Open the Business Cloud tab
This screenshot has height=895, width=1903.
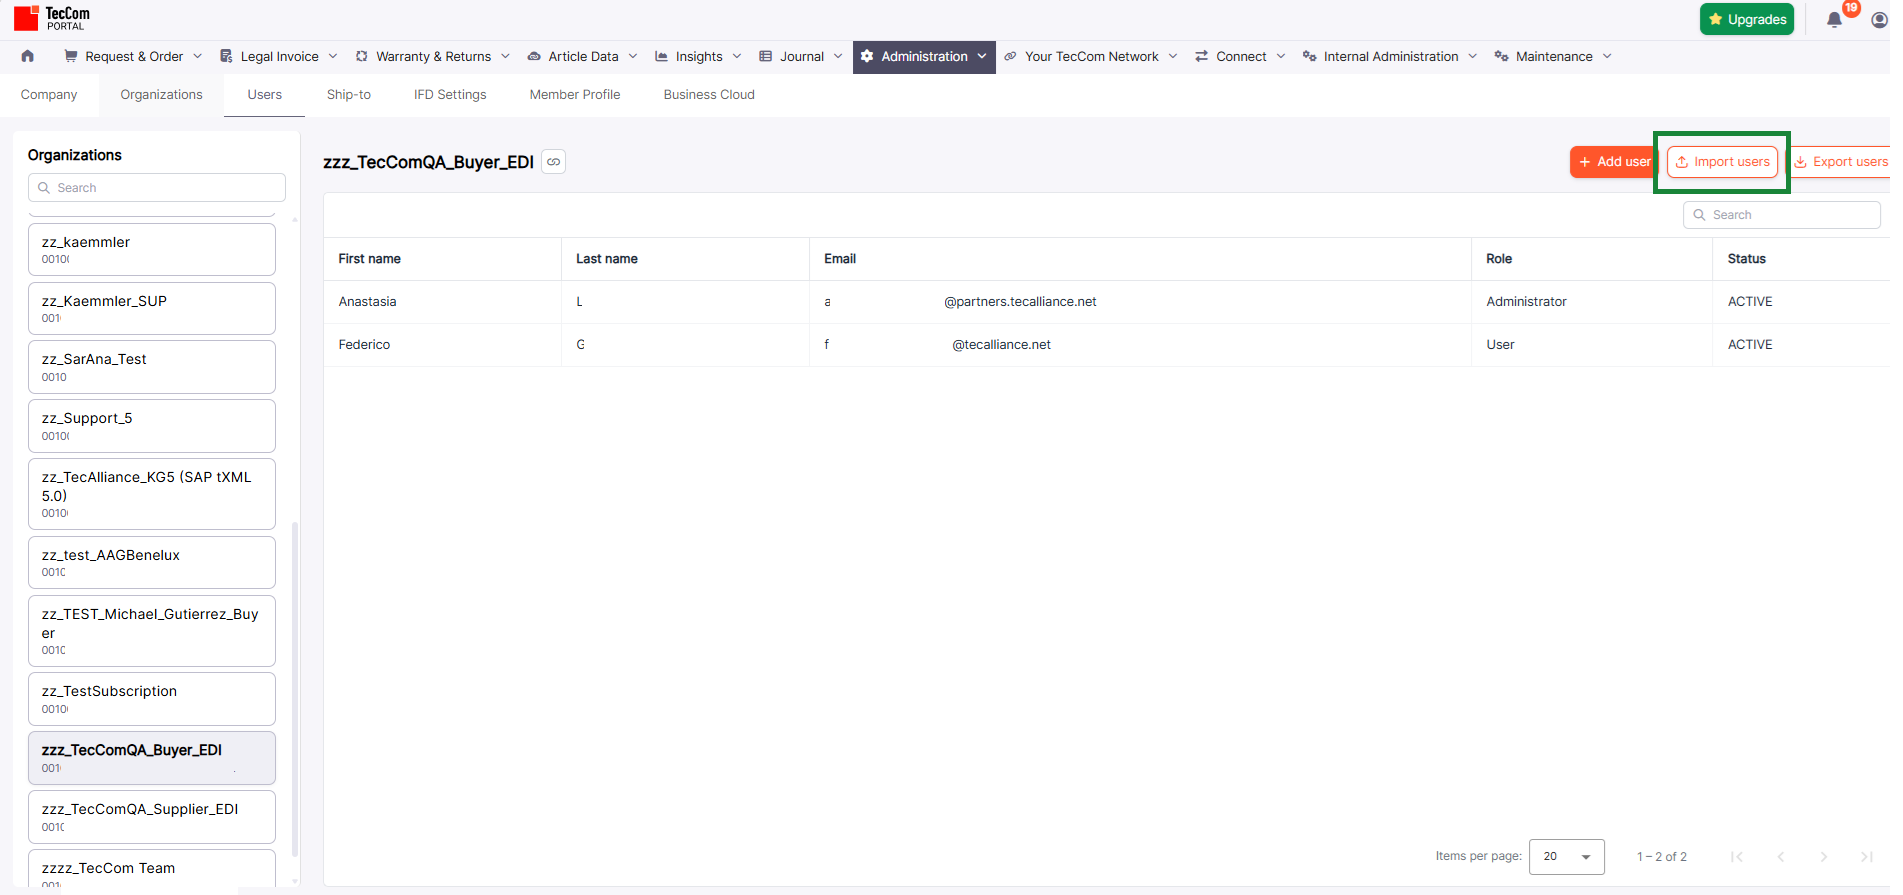coord(709,95)
